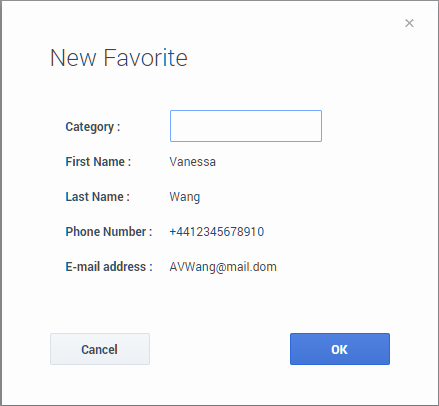The height and width of the screenshot is (406, 439).
Task: Close the New Favorite dialog with X
Action: (409, 23)
